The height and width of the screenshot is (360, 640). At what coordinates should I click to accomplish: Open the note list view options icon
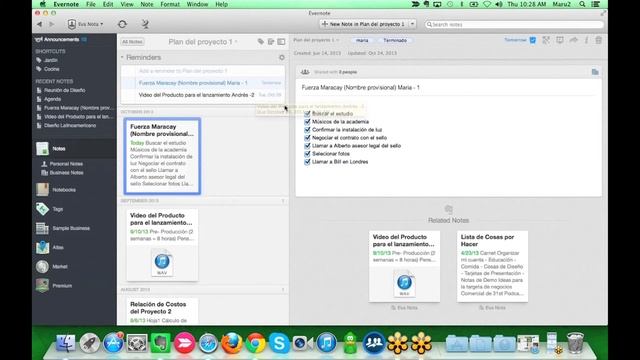281,42
